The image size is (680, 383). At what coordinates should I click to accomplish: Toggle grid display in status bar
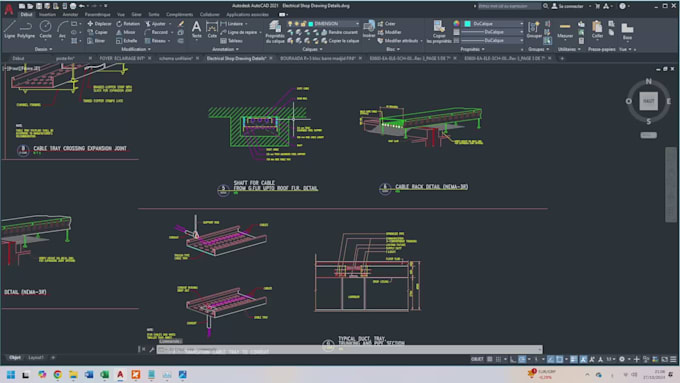(x=490, y=359)
